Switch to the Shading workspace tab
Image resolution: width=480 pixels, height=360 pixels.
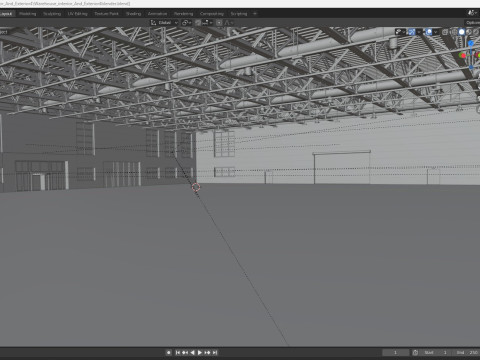[x=133, y=14]
